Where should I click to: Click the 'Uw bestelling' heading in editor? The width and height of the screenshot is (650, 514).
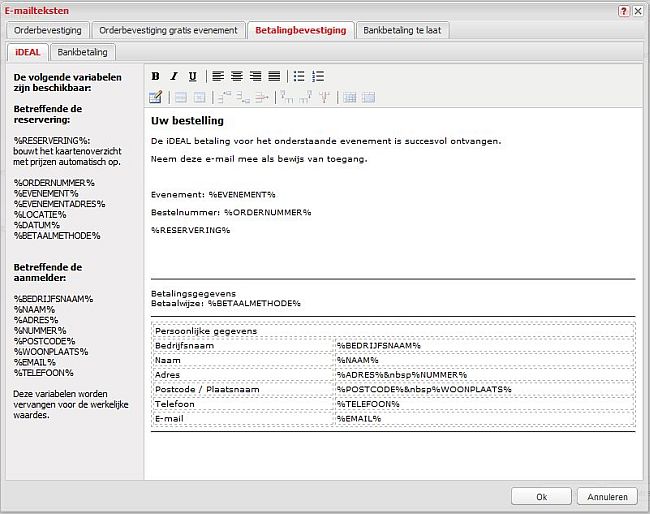tap(187, 121)
